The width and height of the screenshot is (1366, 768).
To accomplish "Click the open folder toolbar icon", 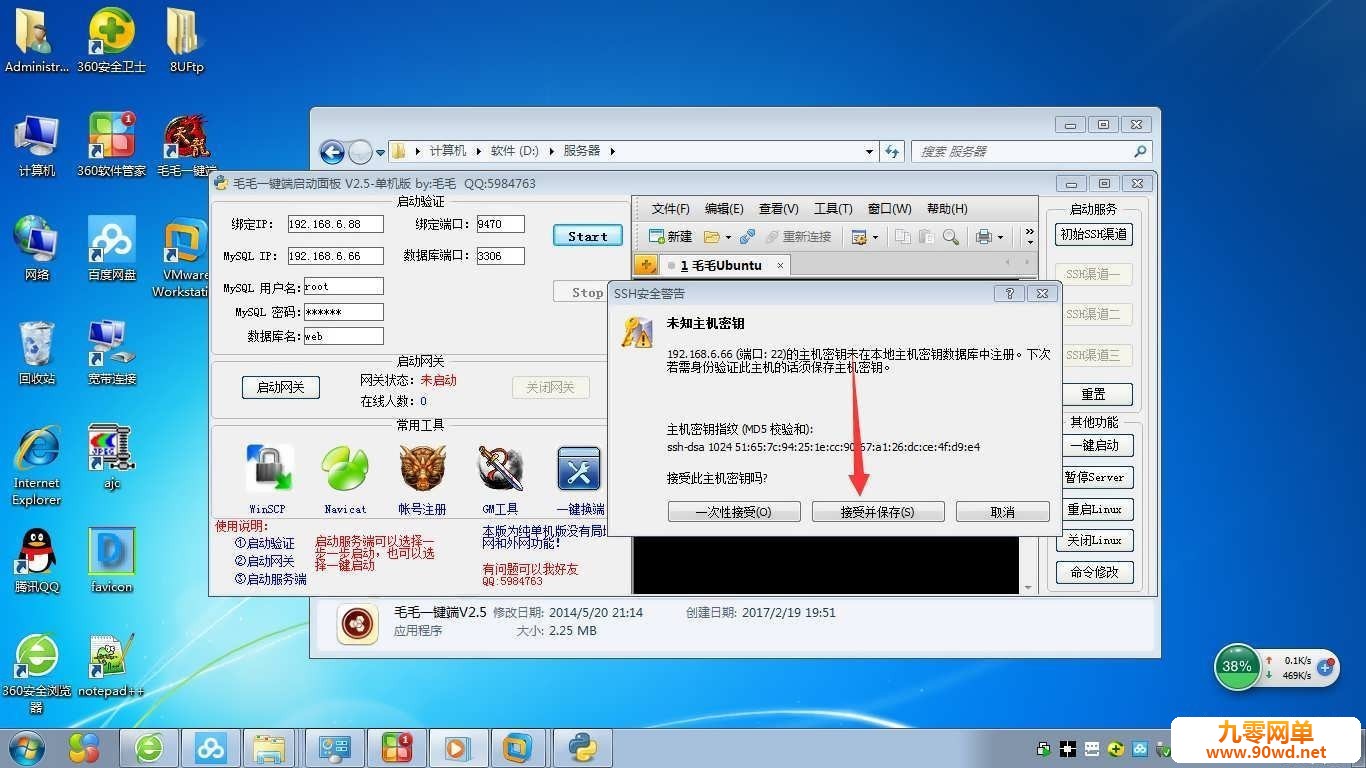I will [x=712, y=237].
